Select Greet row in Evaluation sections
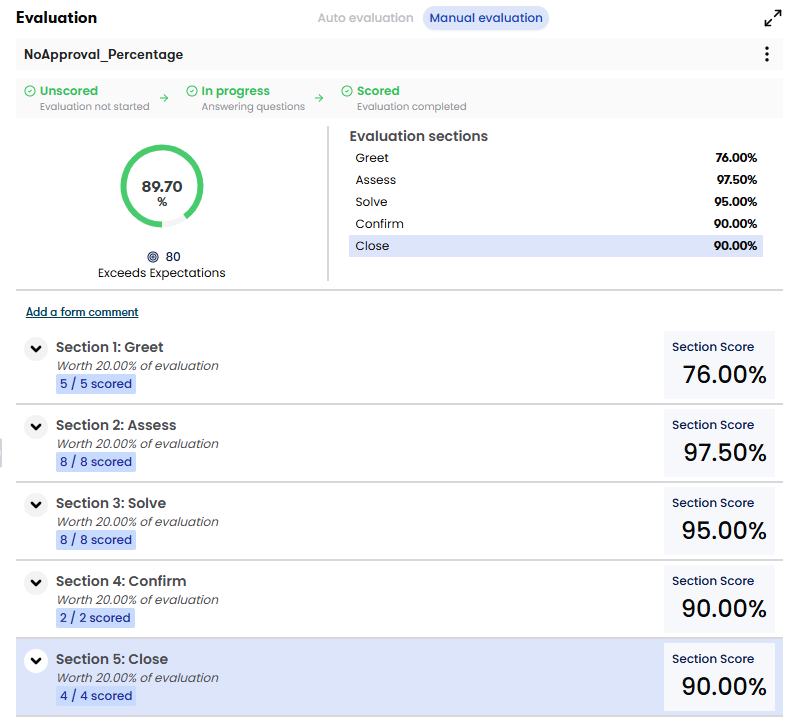This screenshot has height=724, width=796. [555, 158]
